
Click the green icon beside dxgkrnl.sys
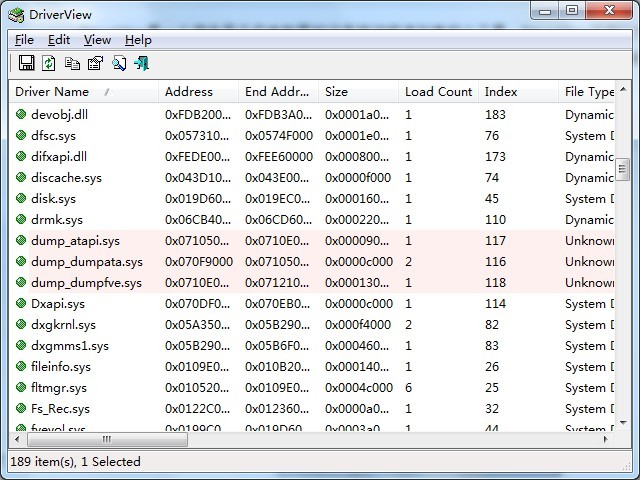click(x=21, y=325)
